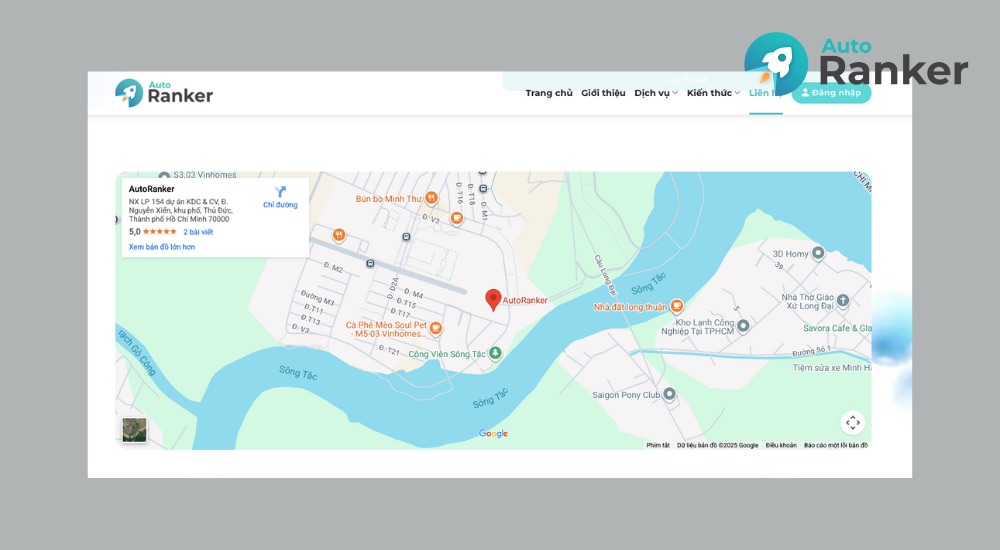Expand the Dịch vụ dropdown

[656, 93]
